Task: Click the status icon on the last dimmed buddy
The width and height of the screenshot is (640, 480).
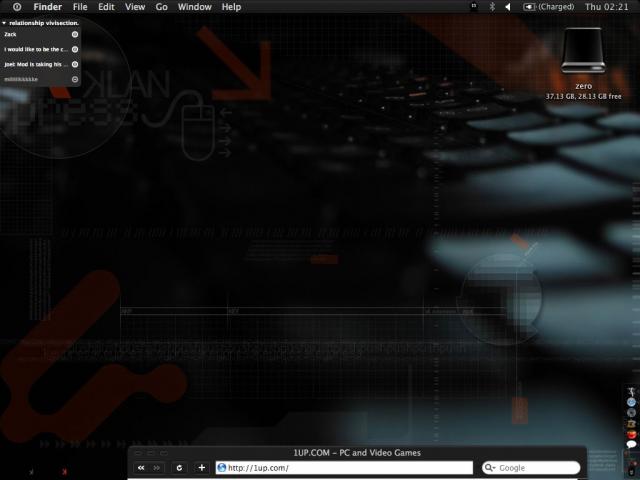Action: coord(75,79)
